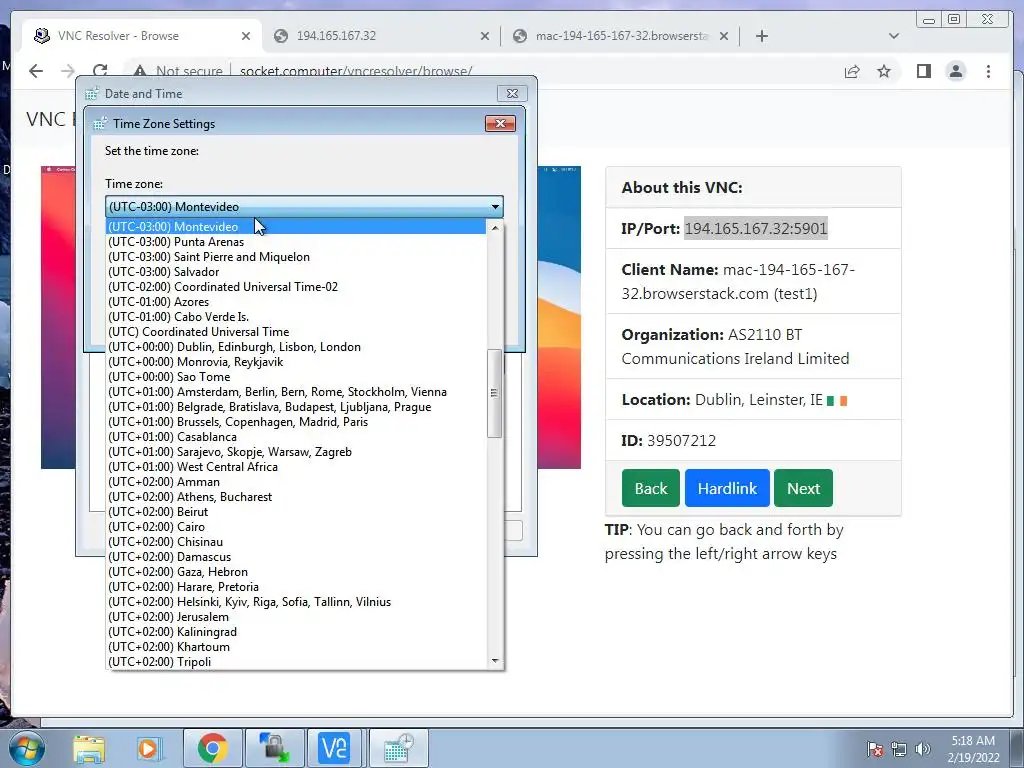Pick (UTC+02:00) Tripoli
1024x768 pixels.
coord(296,662)
